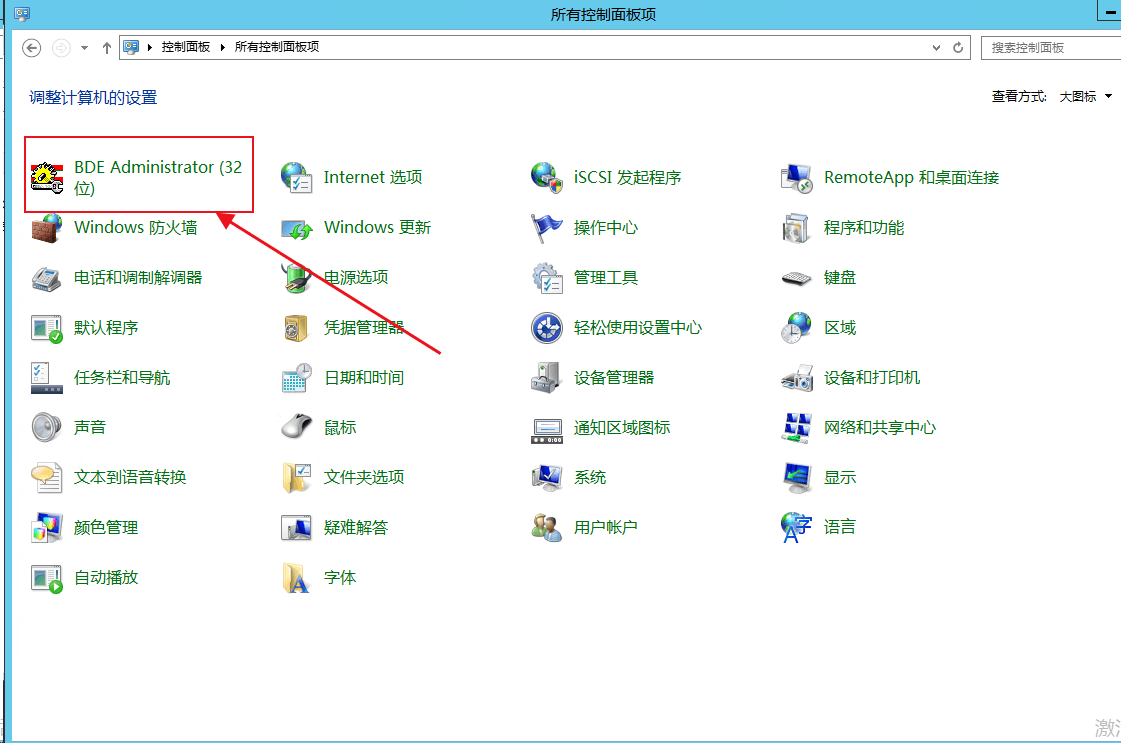This screenshot has width=1121, height=743.
Task: Click window system menu icon in title bar
Action: 21,14
